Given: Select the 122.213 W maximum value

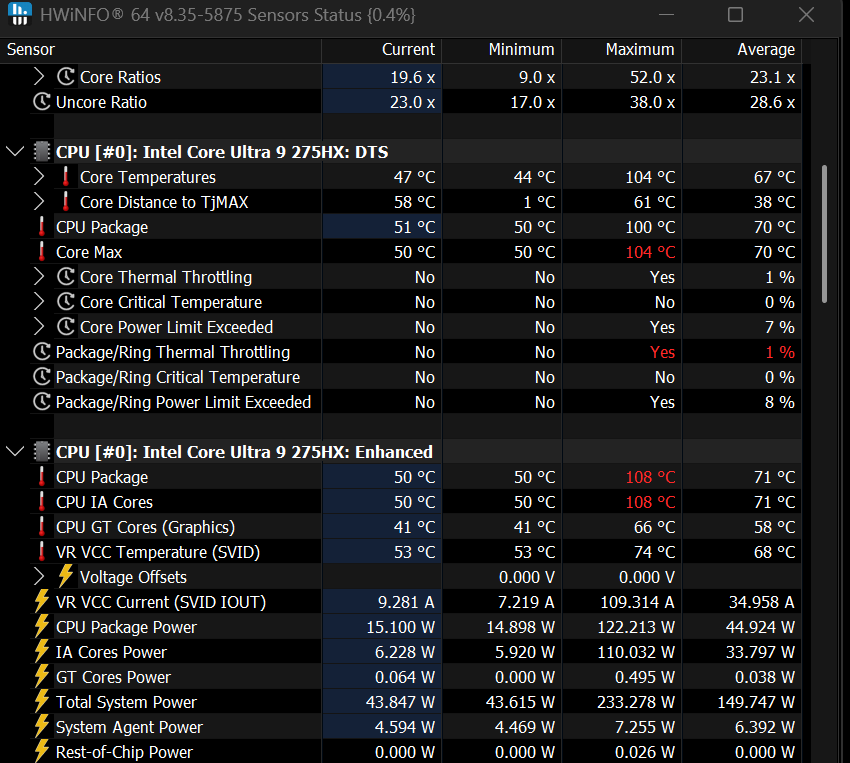Looking at the screenshot, I should [x=636, y=627].
